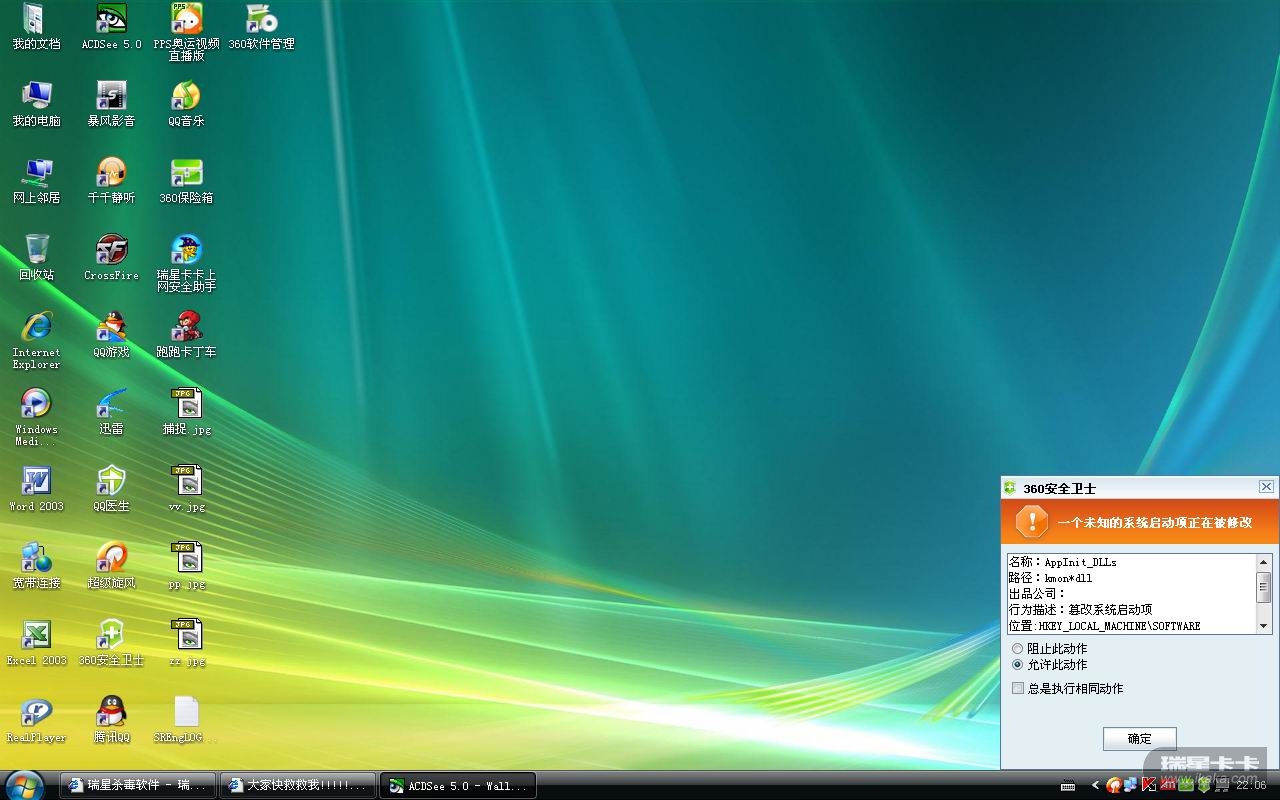Click the 千千静听 music player icon
Image resolution: width=1280 pixels, height=800 pixels.
(x=111, y=181)
